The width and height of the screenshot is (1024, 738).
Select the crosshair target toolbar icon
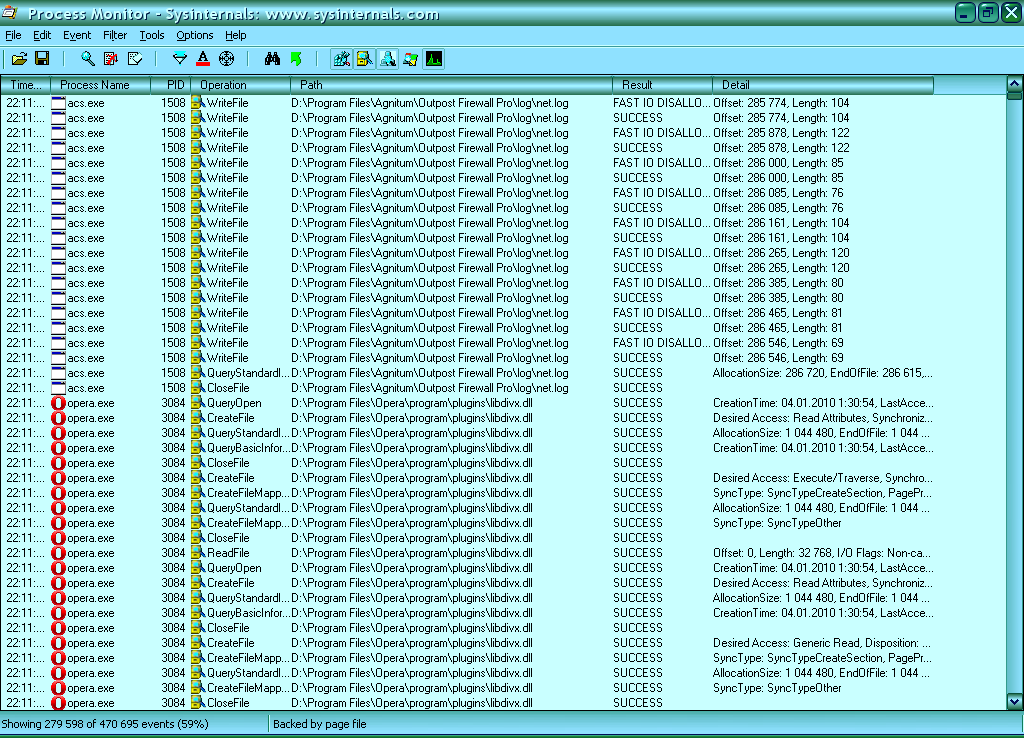click(x=226, y=59)
